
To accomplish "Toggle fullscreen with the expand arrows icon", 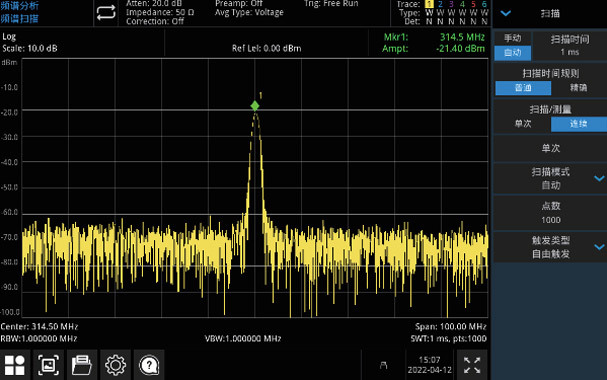I will coord(472,365).
